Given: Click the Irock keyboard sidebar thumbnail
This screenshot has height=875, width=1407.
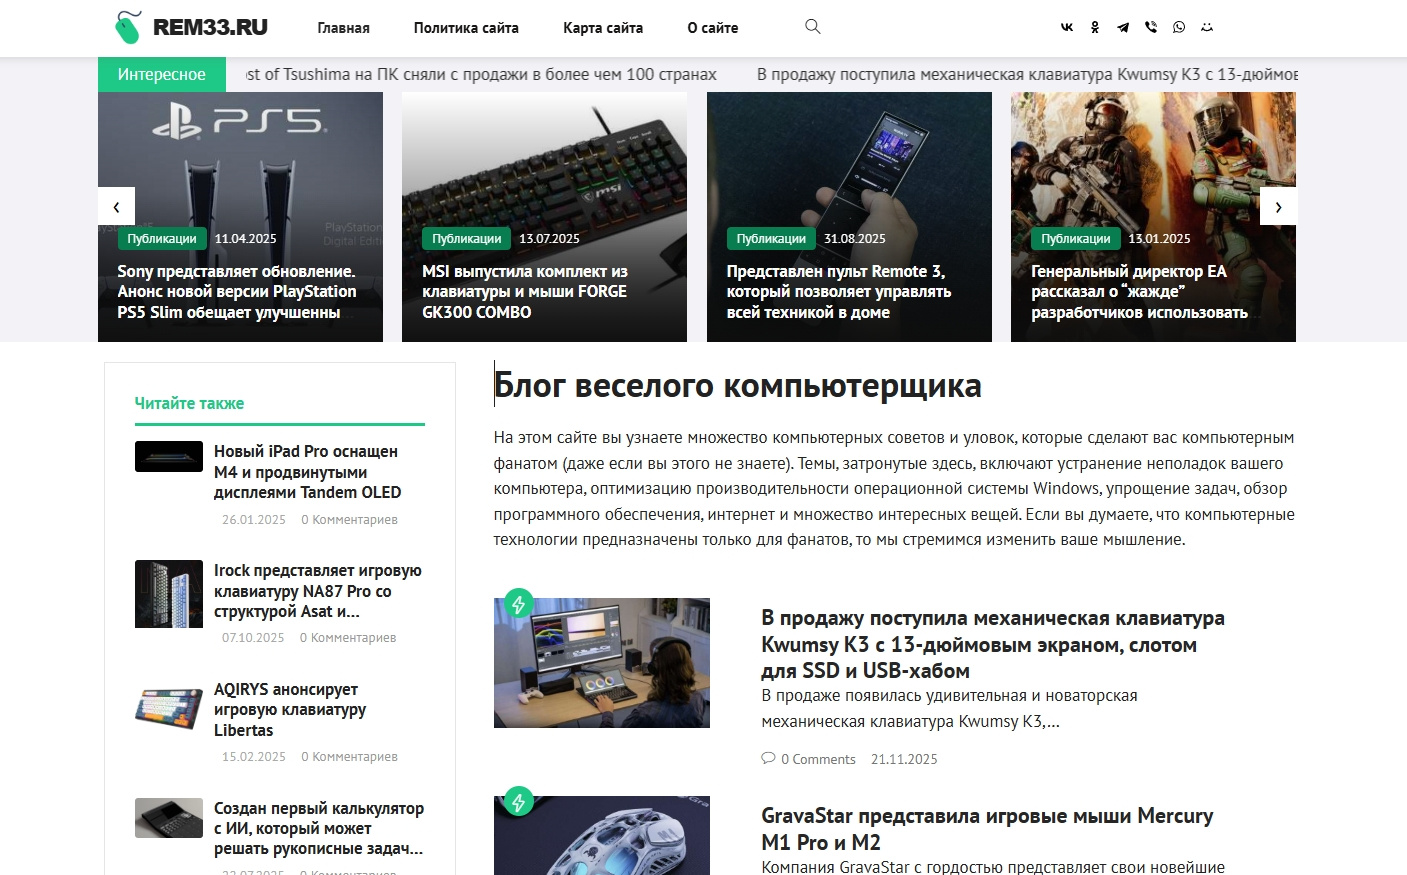Looking at the screenshot, I should click(x=169, y=594).
